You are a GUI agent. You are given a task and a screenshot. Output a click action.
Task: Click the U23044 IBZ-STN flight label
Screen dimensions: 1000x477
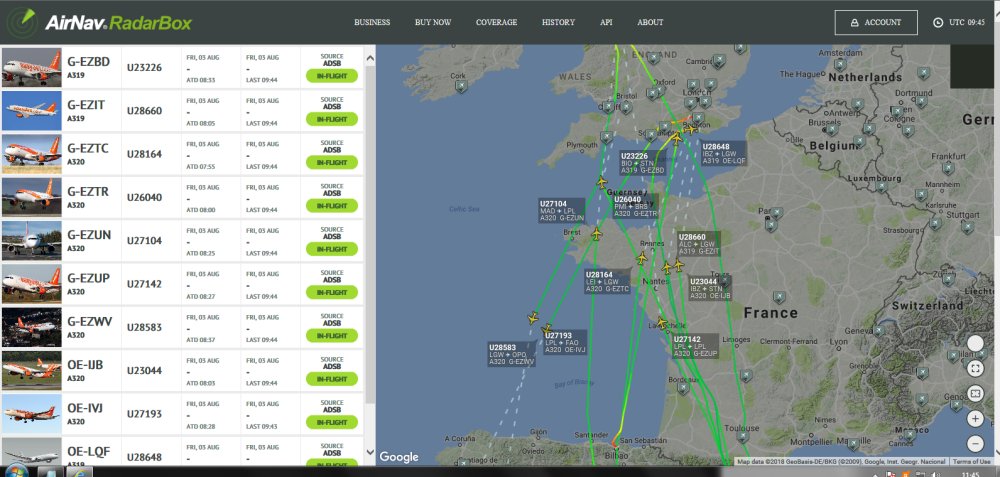[710, 288]
